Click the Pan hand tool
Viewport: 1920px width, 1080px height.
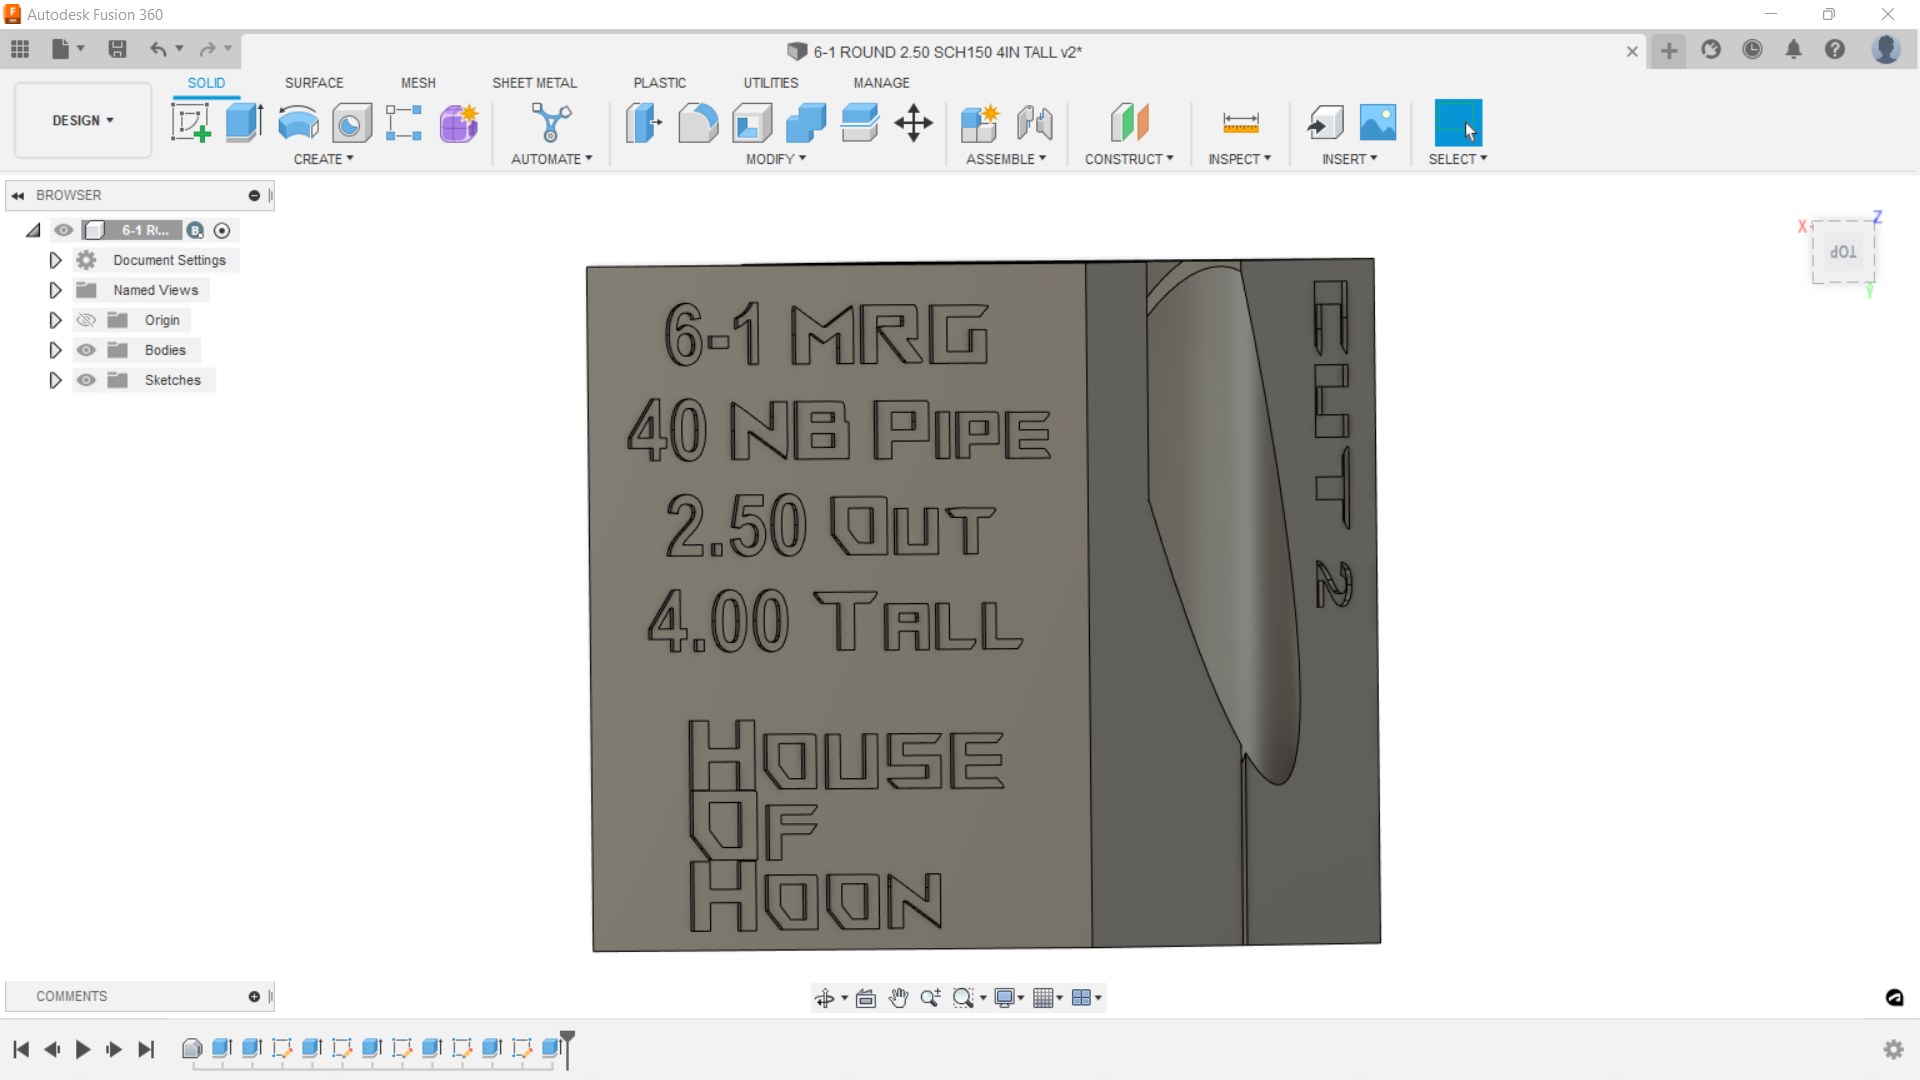898,997
